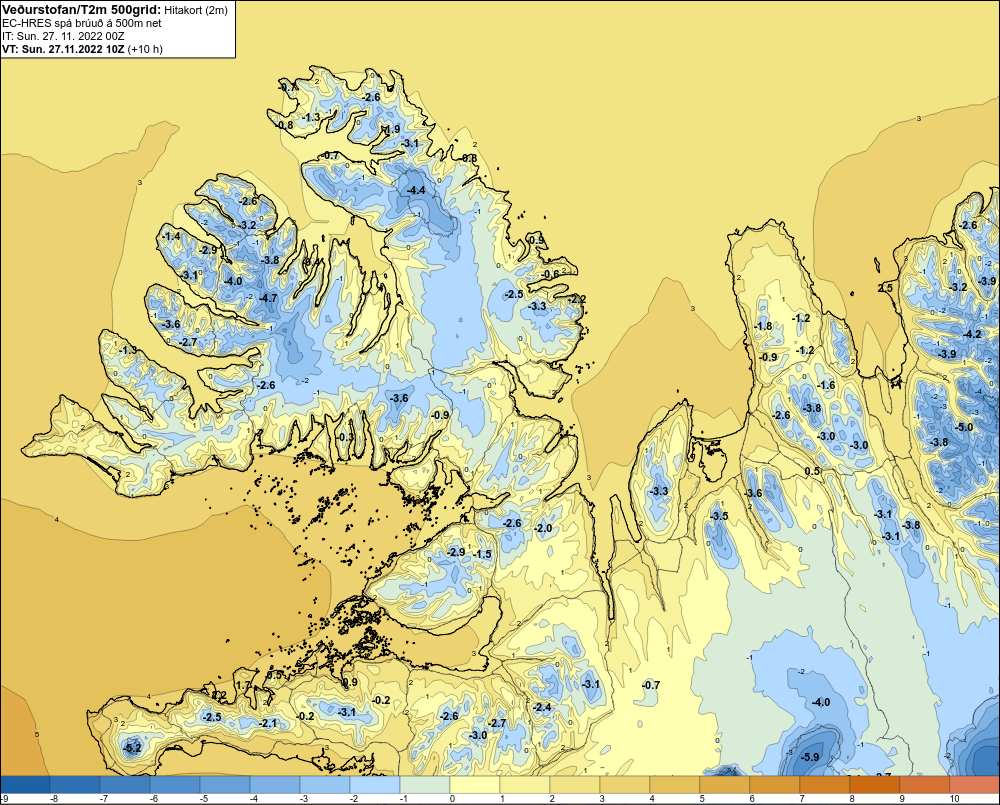The image size is (1000, 805).
Task: Click the '-2.0' temperature label
Action: click(x=543, y=528)
